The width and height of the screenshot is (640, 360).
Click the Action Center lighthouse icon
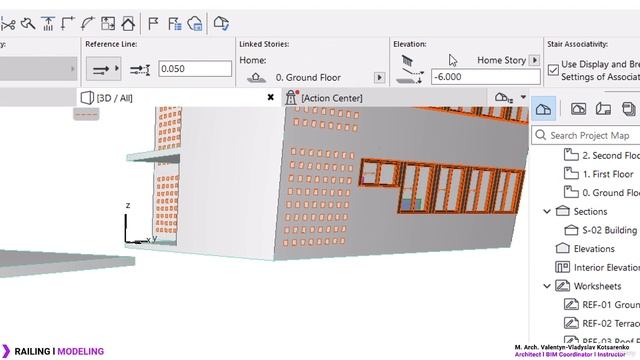pos(291,98)
